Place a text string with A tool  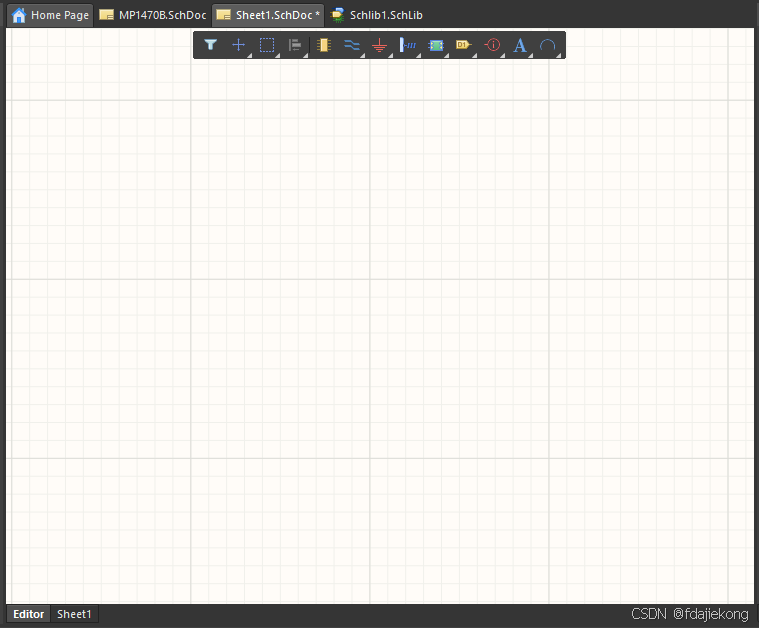click(x=520, y=45)
